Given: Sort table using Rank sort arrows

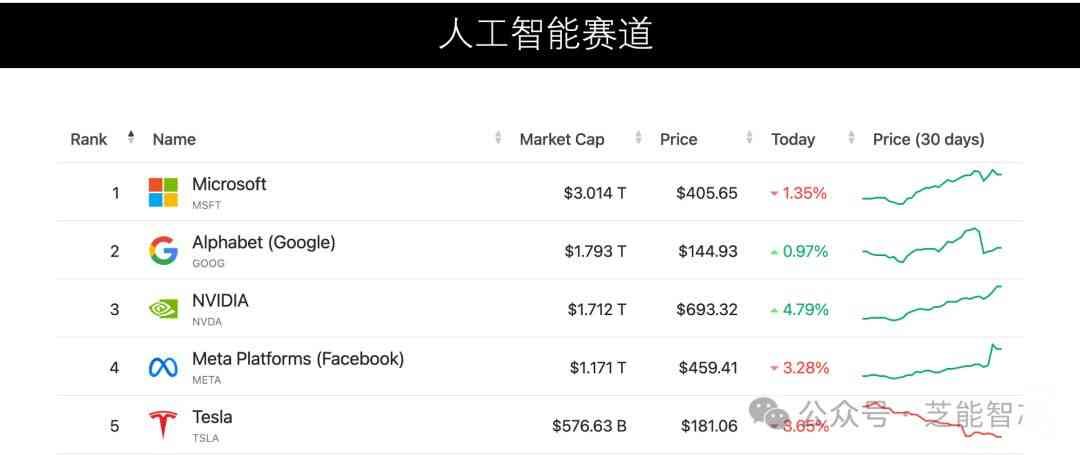Looking at the screenshot, I should click(x=130, y=138).
